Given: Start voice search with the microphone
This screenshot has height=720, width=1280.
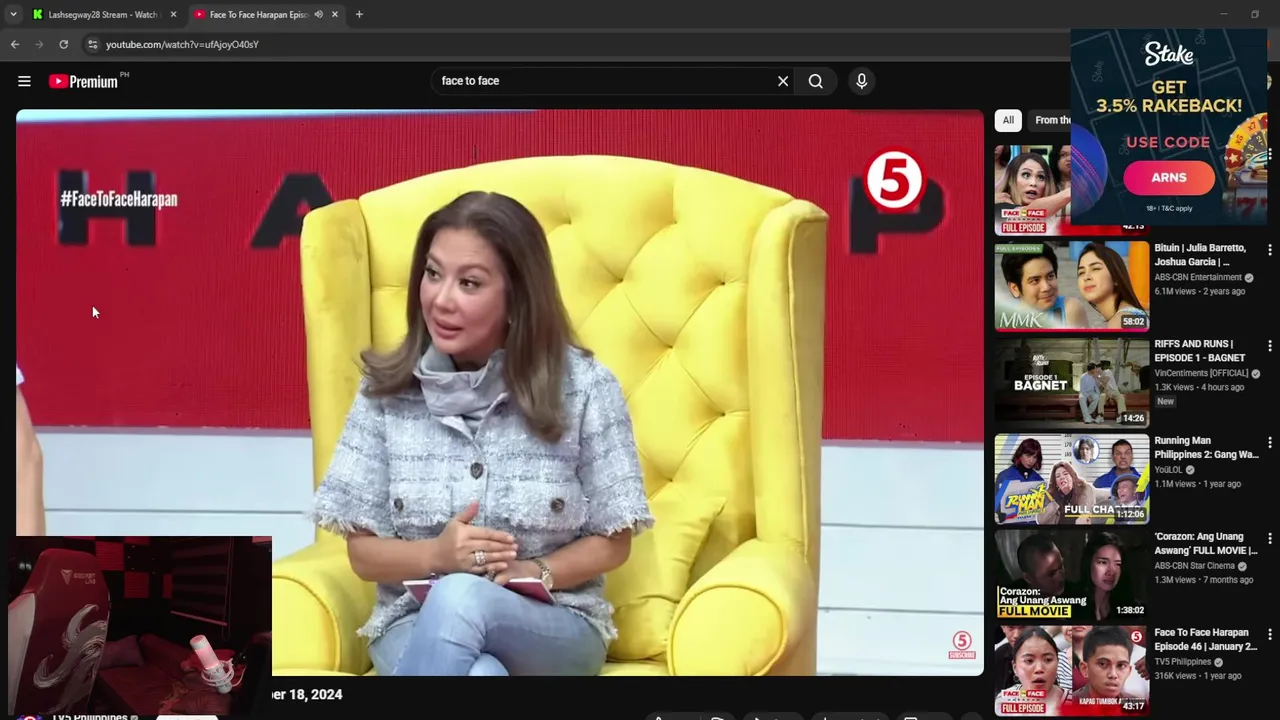Looking at the screenshot, I should point(861,81).
